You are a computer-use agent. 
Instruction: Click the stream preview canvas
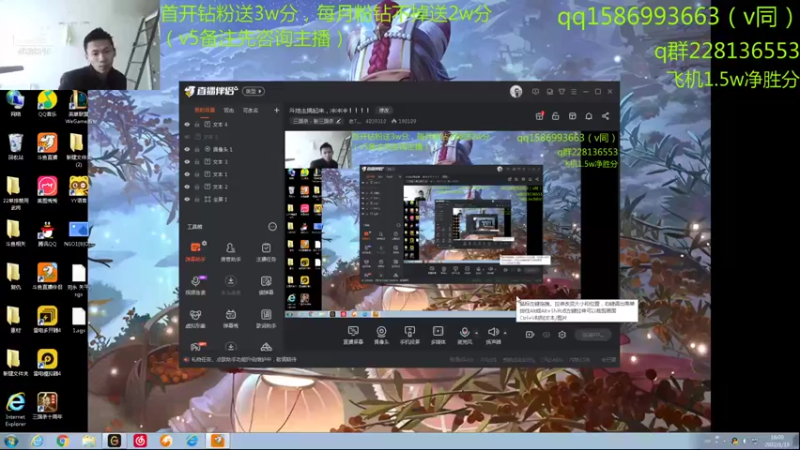pyautogui.click(x=452, y=224)
